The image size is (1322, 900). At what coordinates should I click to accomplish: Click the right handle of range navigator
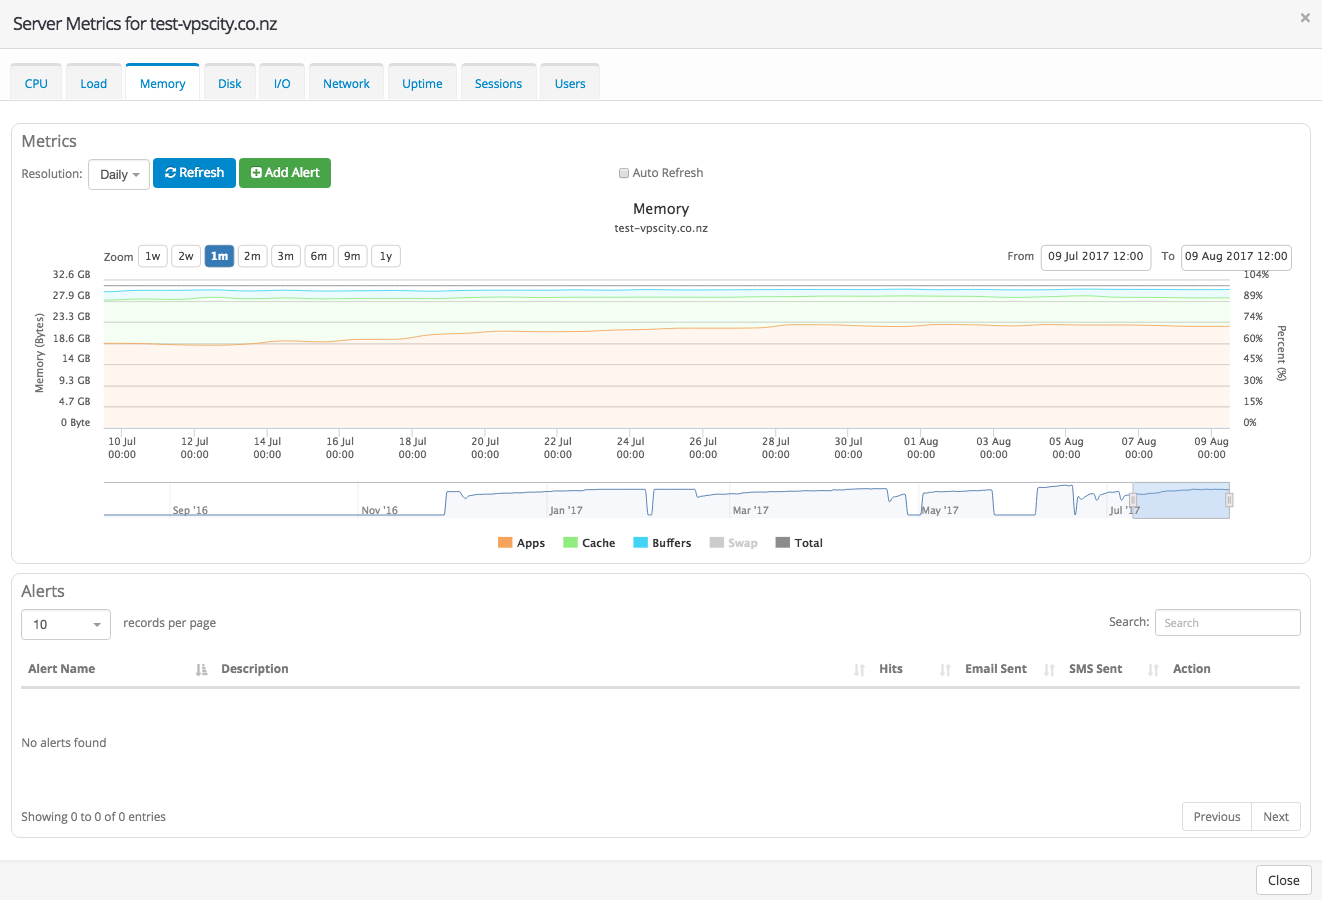pyautogui.click(x=1229, y=500)
